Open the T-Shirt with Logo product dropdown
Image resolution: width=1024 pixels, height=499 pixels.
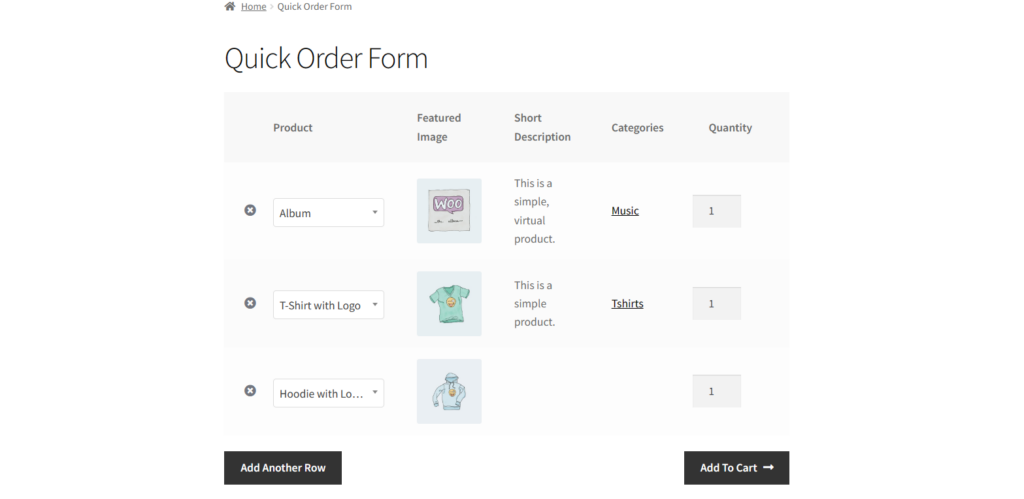point(328,305)
